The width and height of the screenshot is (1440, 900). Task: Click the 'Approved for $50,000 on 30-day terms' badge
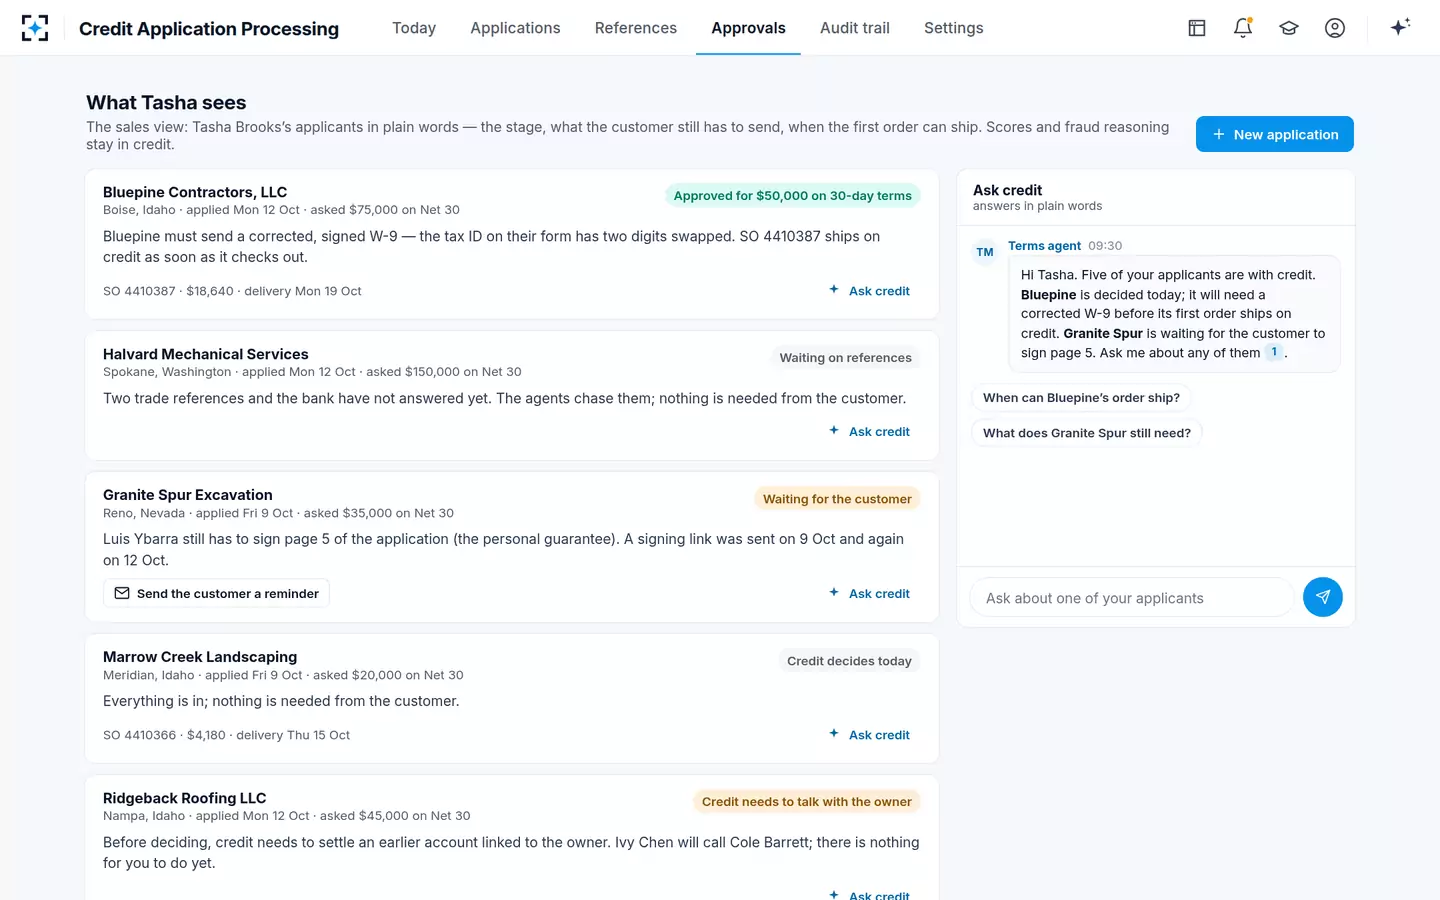point(792,196)
